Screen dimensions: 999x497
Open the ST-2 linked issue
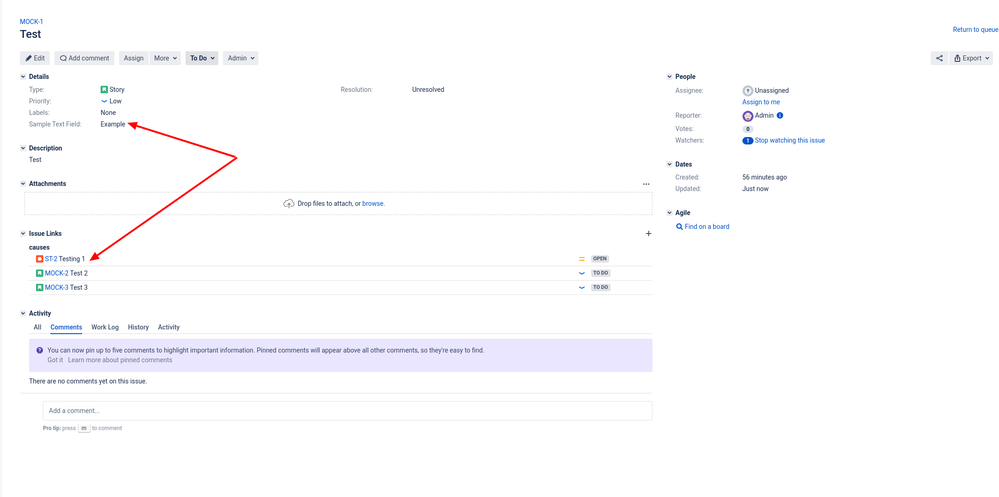51,259
